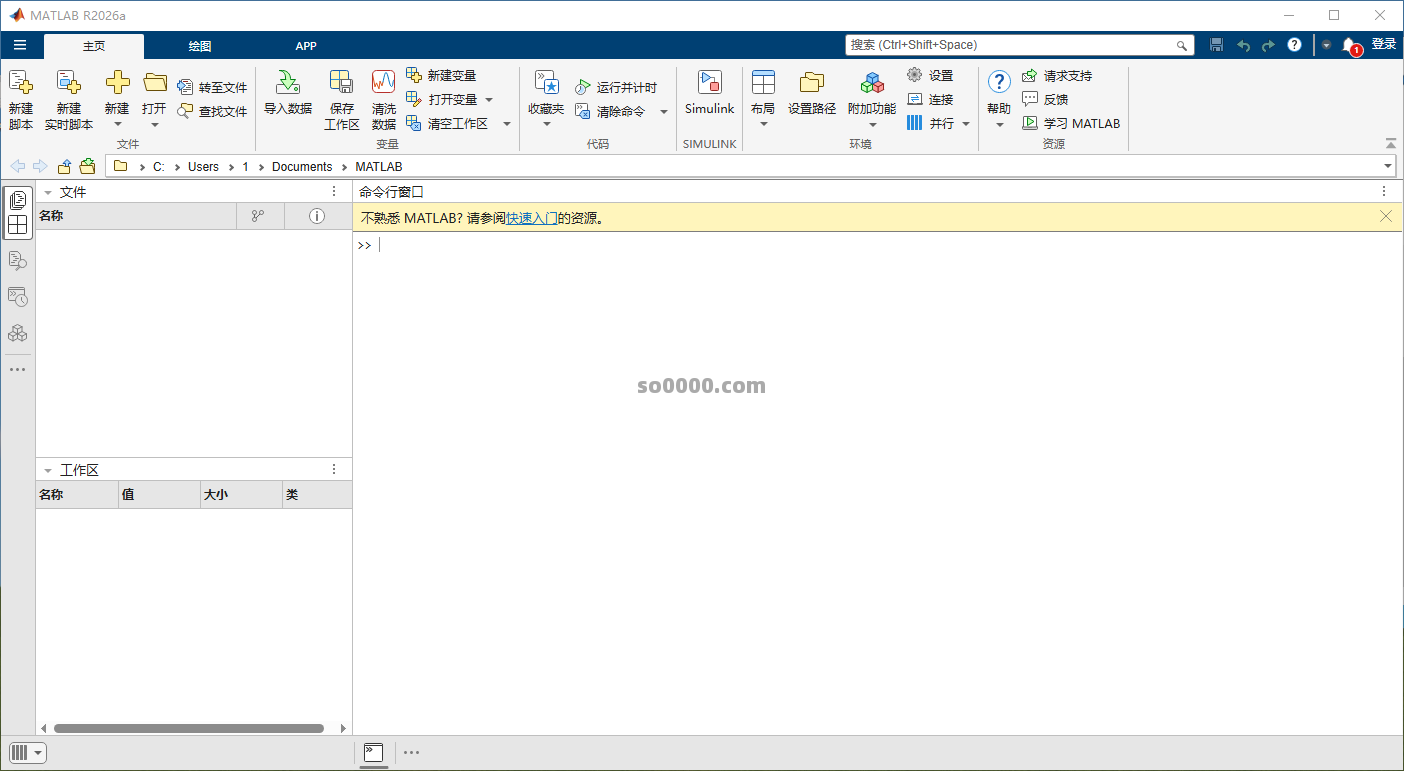Viewport: 1404px width, 771px height.
Task: Click the 反馈 feedback icon
Action: pos(1030,100)
